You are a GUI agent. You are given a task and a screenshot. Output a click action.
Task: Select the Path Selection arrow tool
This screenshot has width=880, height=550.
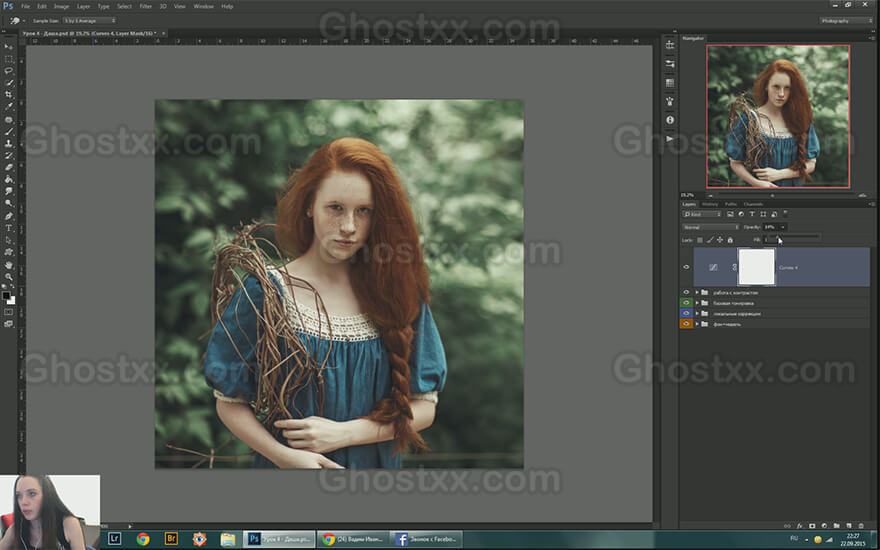[x=9, y=241]
